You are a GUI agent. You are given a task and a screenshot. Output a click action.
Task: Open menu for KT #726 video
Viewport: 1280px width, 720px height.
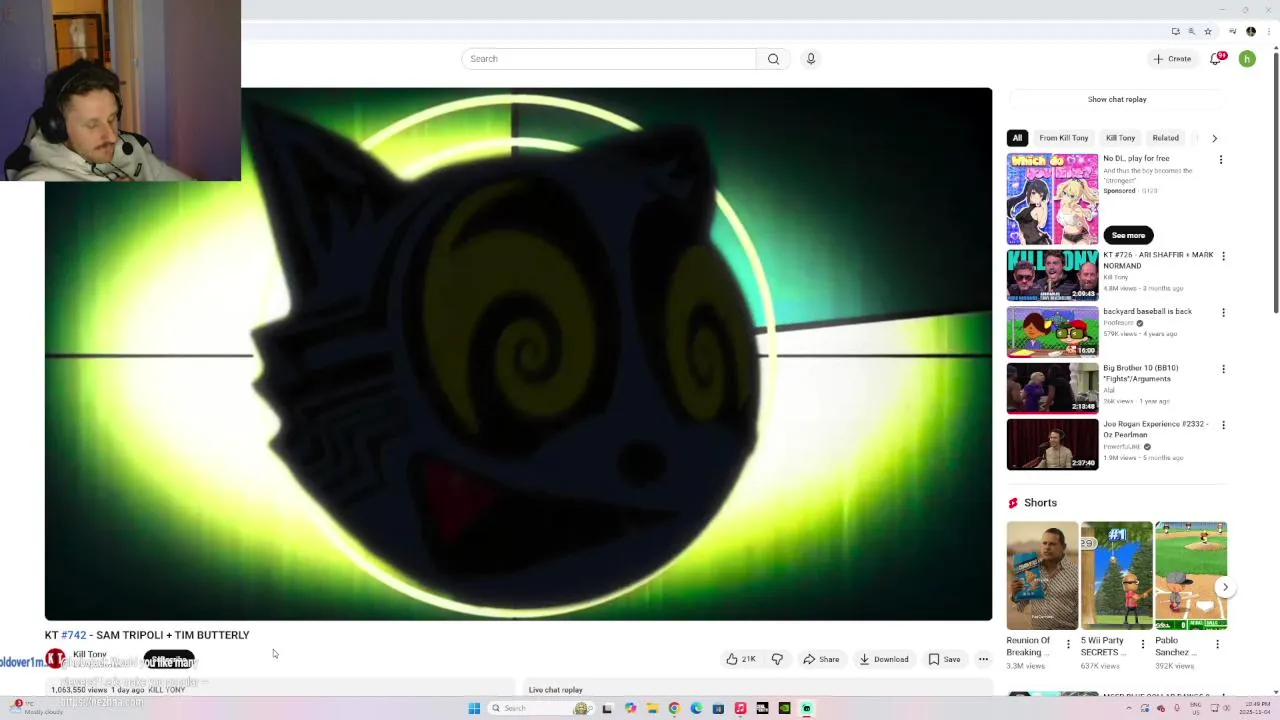tap(1223, 256)
